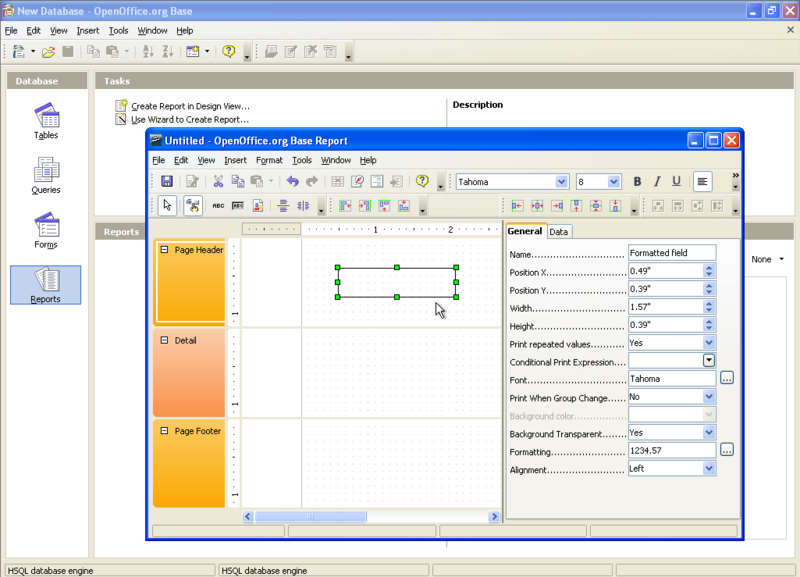
Task: Click the Undo arrow icon
Action: click(x=294, y=181)
